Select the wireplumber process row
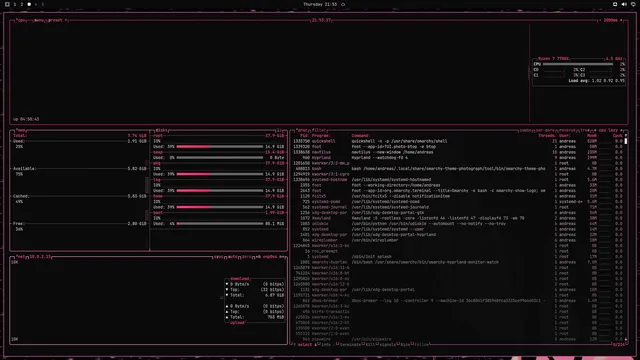Image resolution: width=640 pixels, height=360 pixels. point(458,240)
